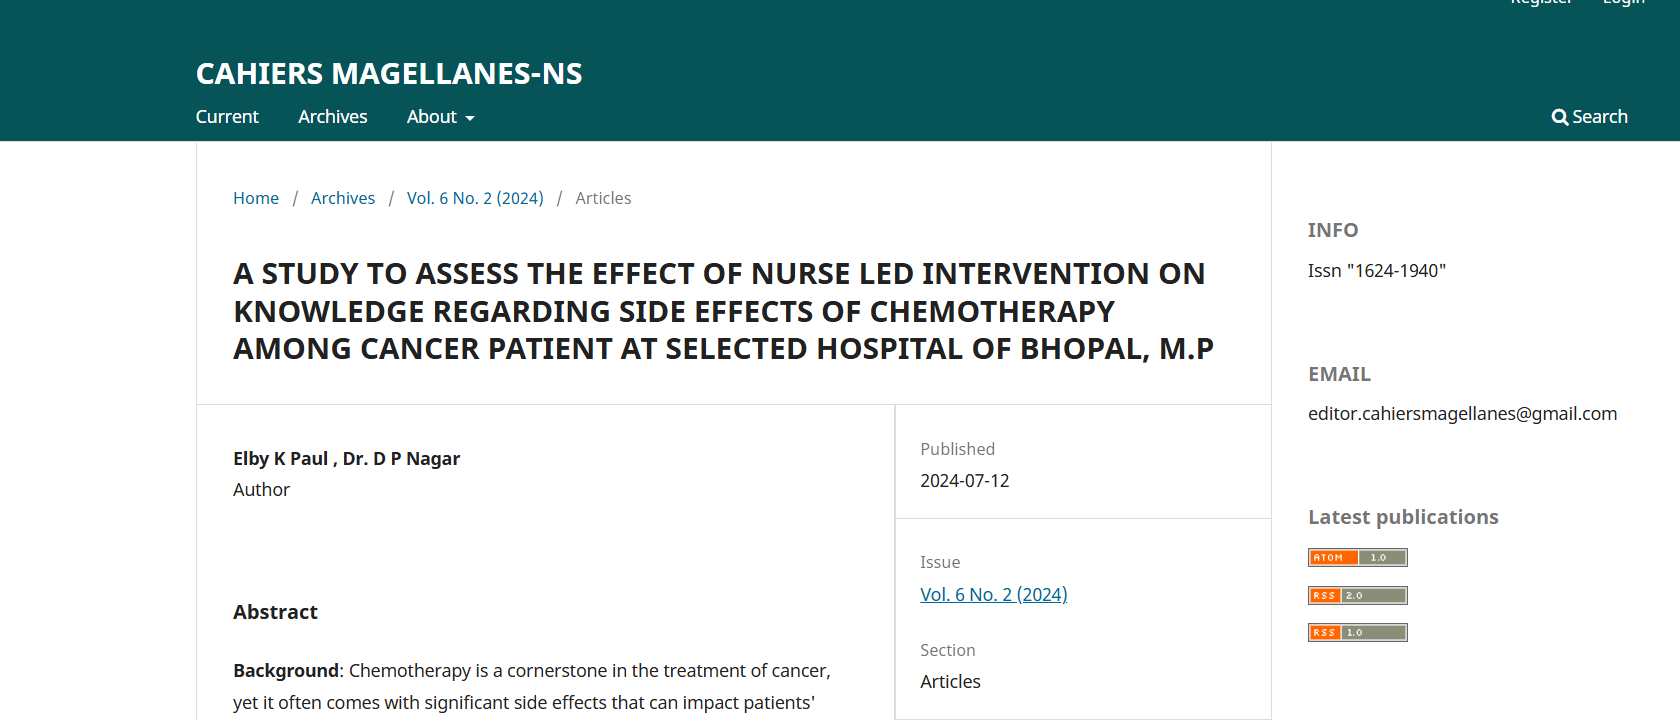The width and height of the screenshot is (1680, 720).
Task: Click the published date 2024-07-12
Action: (965, 481)
